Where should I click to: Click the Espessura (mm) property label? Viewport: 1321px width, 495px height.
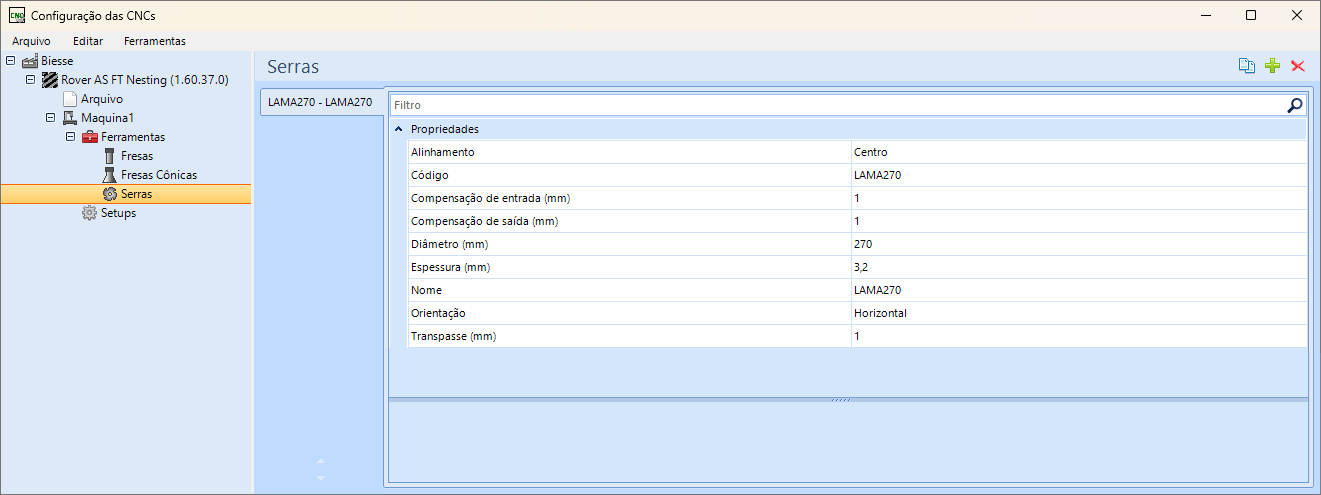[x=451, y=267]
